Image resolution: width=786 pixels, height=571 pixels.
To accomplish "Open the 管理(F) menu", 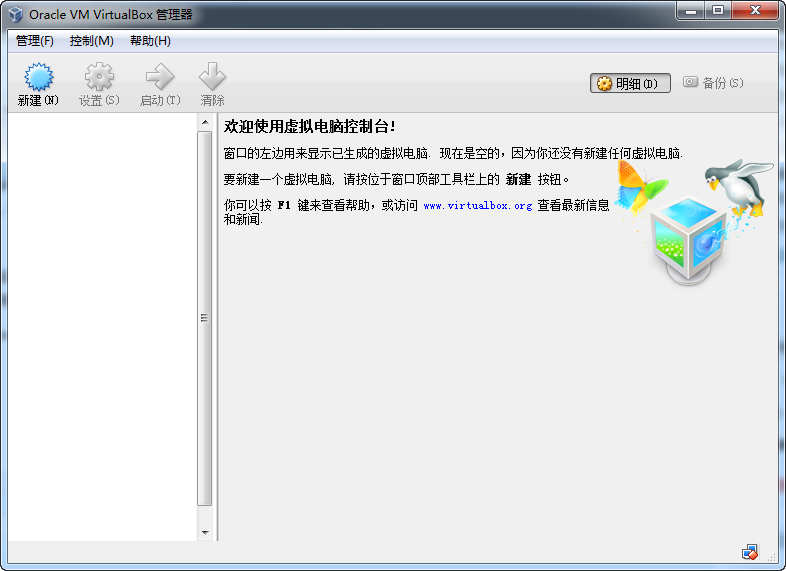I will [x=35, y=41].
